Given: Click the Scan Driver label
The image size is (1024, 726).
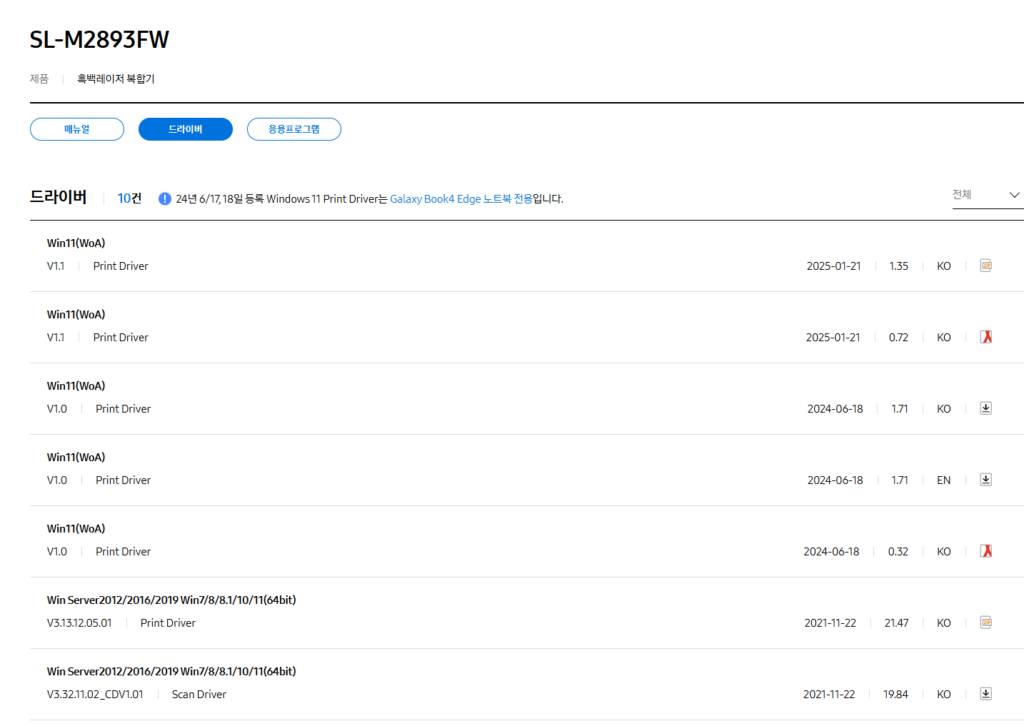Looking at the screenshot, I should 199,694.
